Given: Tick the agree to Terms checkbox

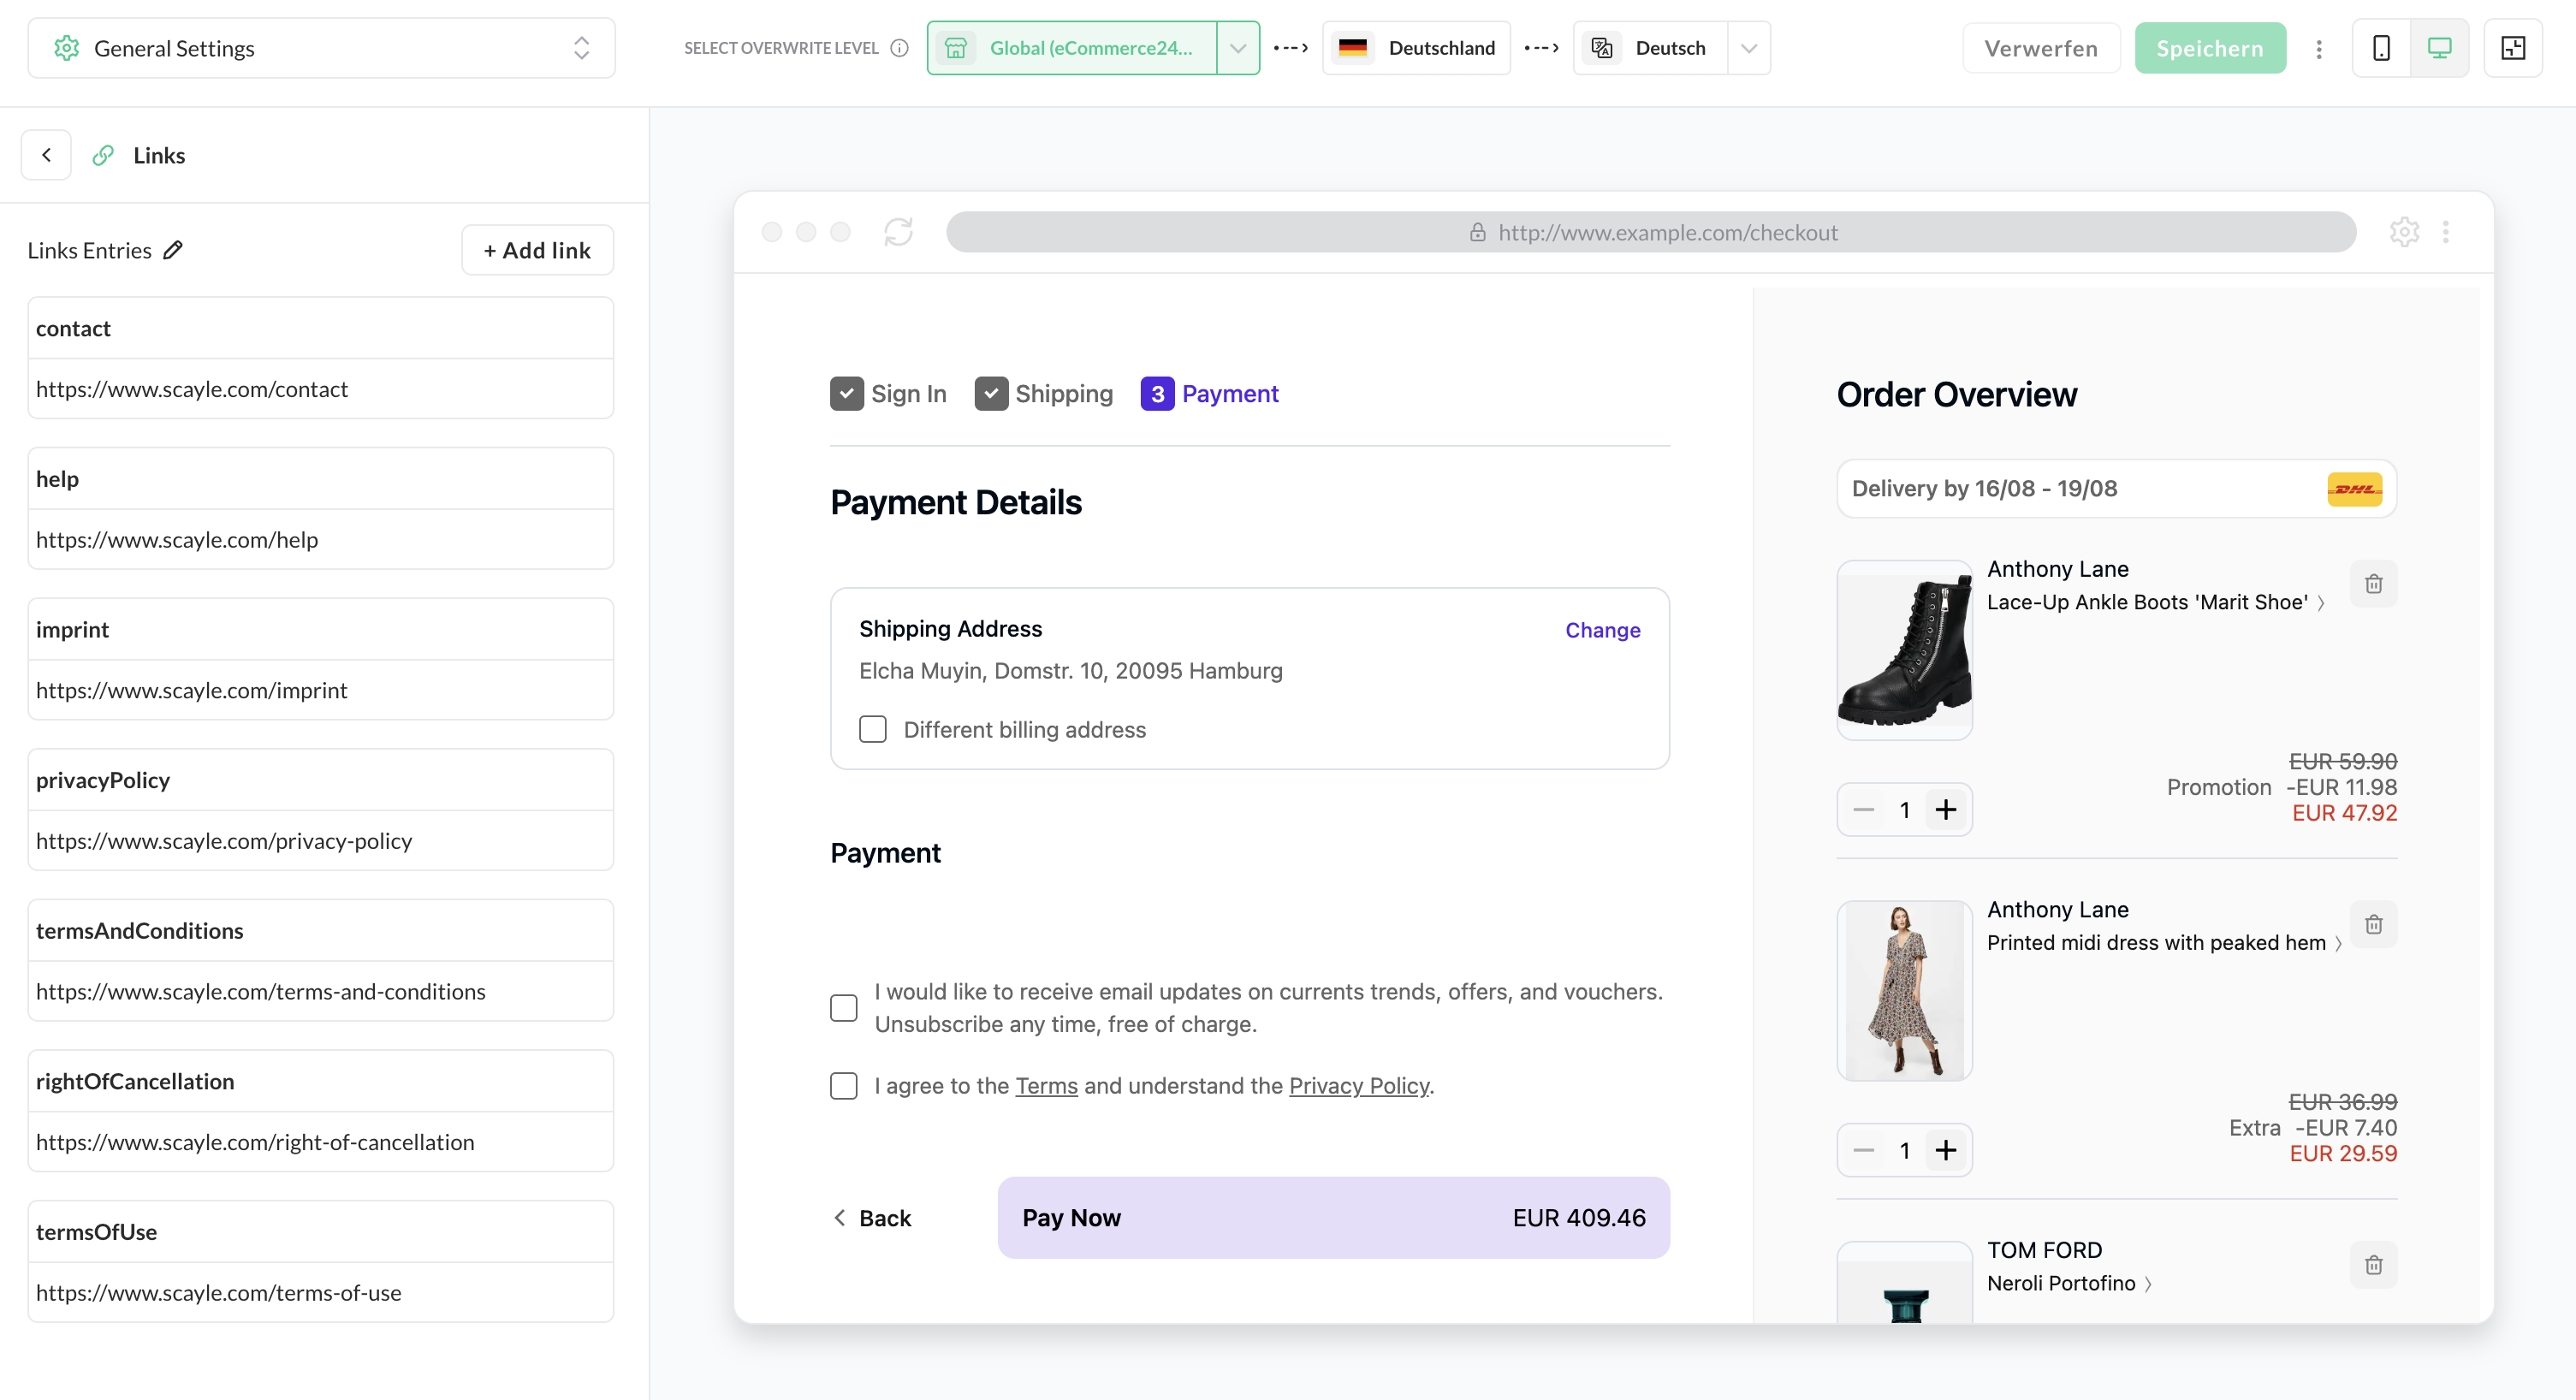Looking at the screenshot, I should tap(844, 1086).
